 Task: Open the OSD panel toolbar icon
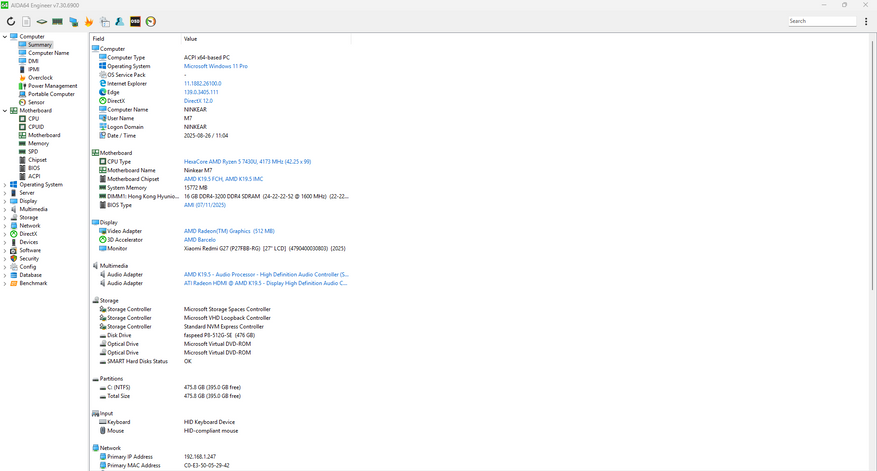coord(135,22)
